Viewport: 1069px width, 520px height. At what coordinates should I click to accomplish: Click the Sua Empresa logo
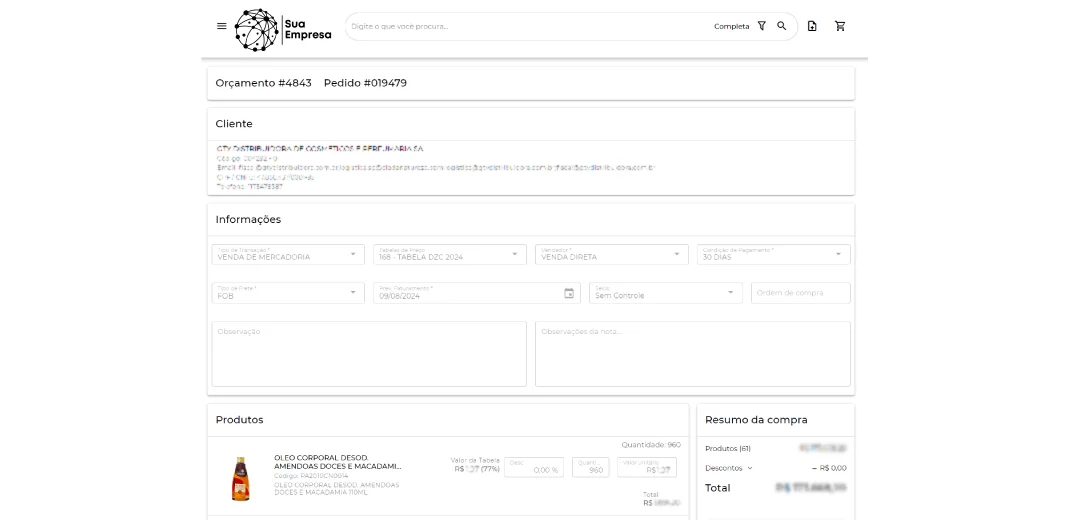[x=283, y=29]
